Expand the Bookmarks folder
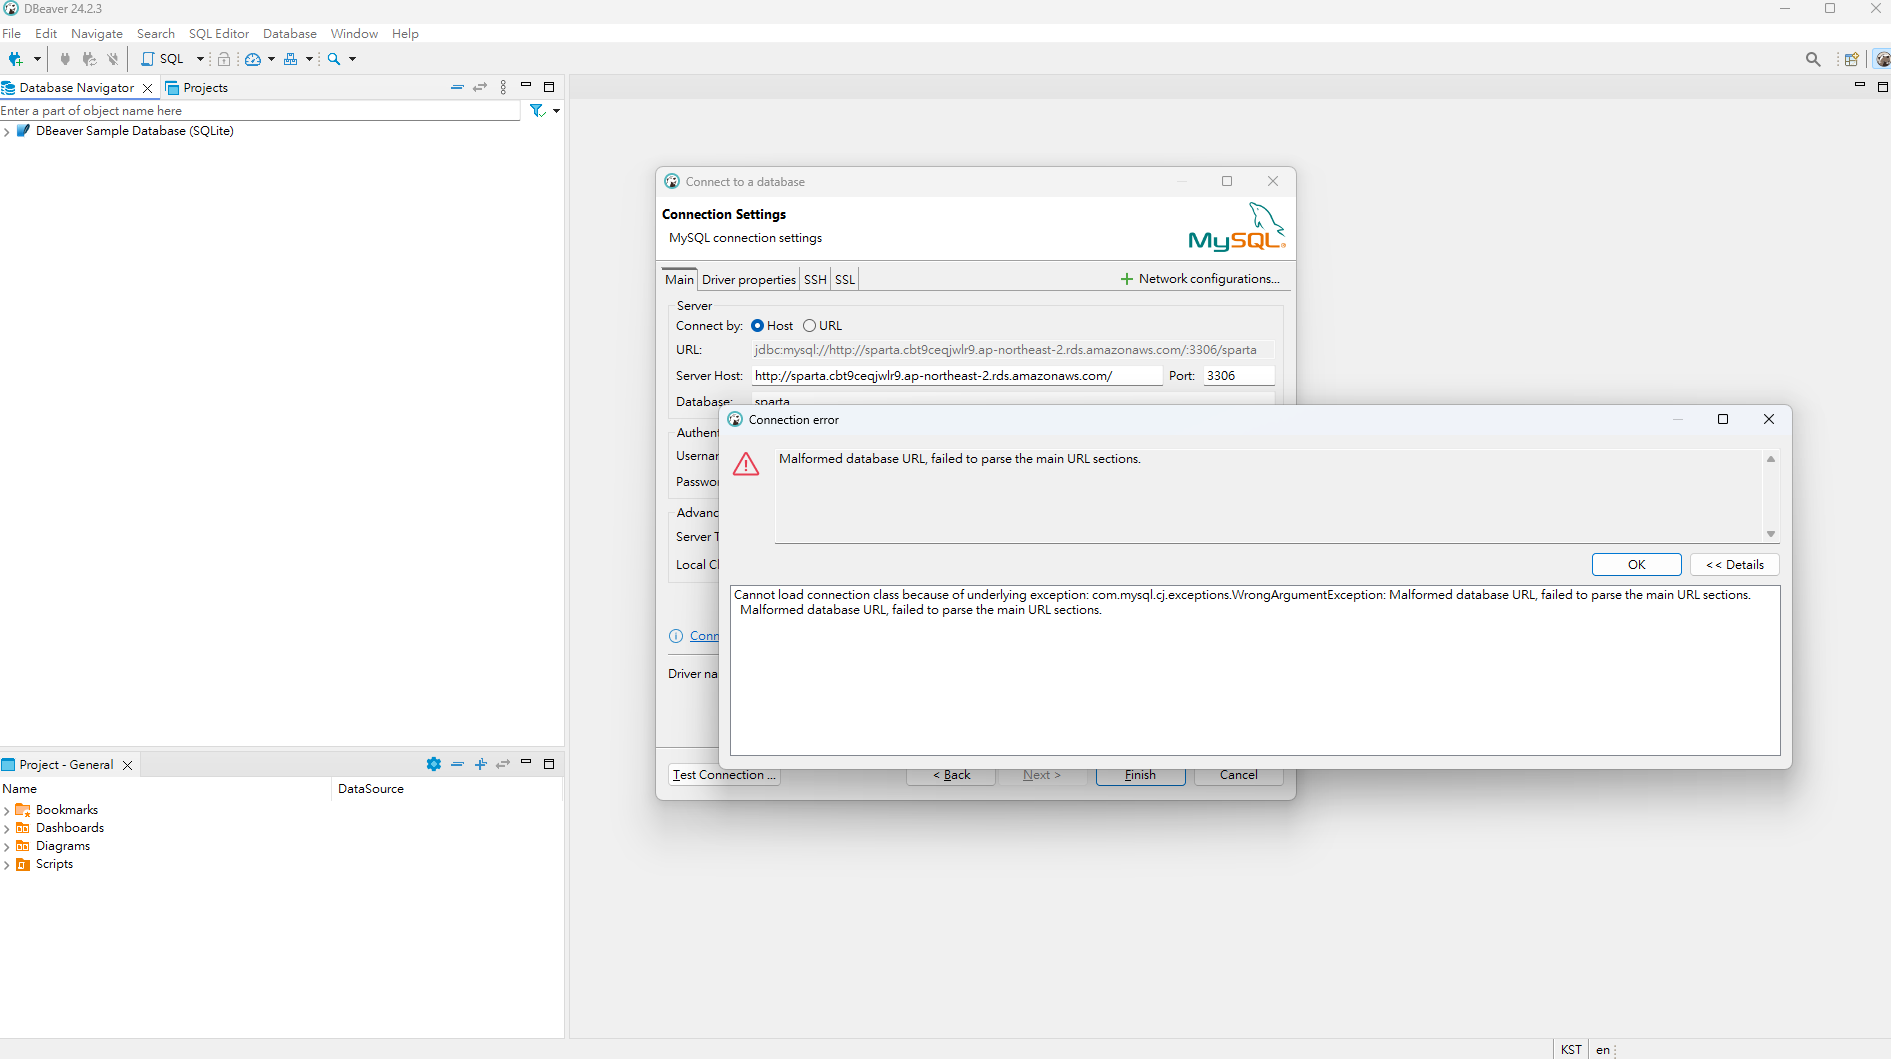The height and width of the screenshot is (1059, 1891). (7, 811)
